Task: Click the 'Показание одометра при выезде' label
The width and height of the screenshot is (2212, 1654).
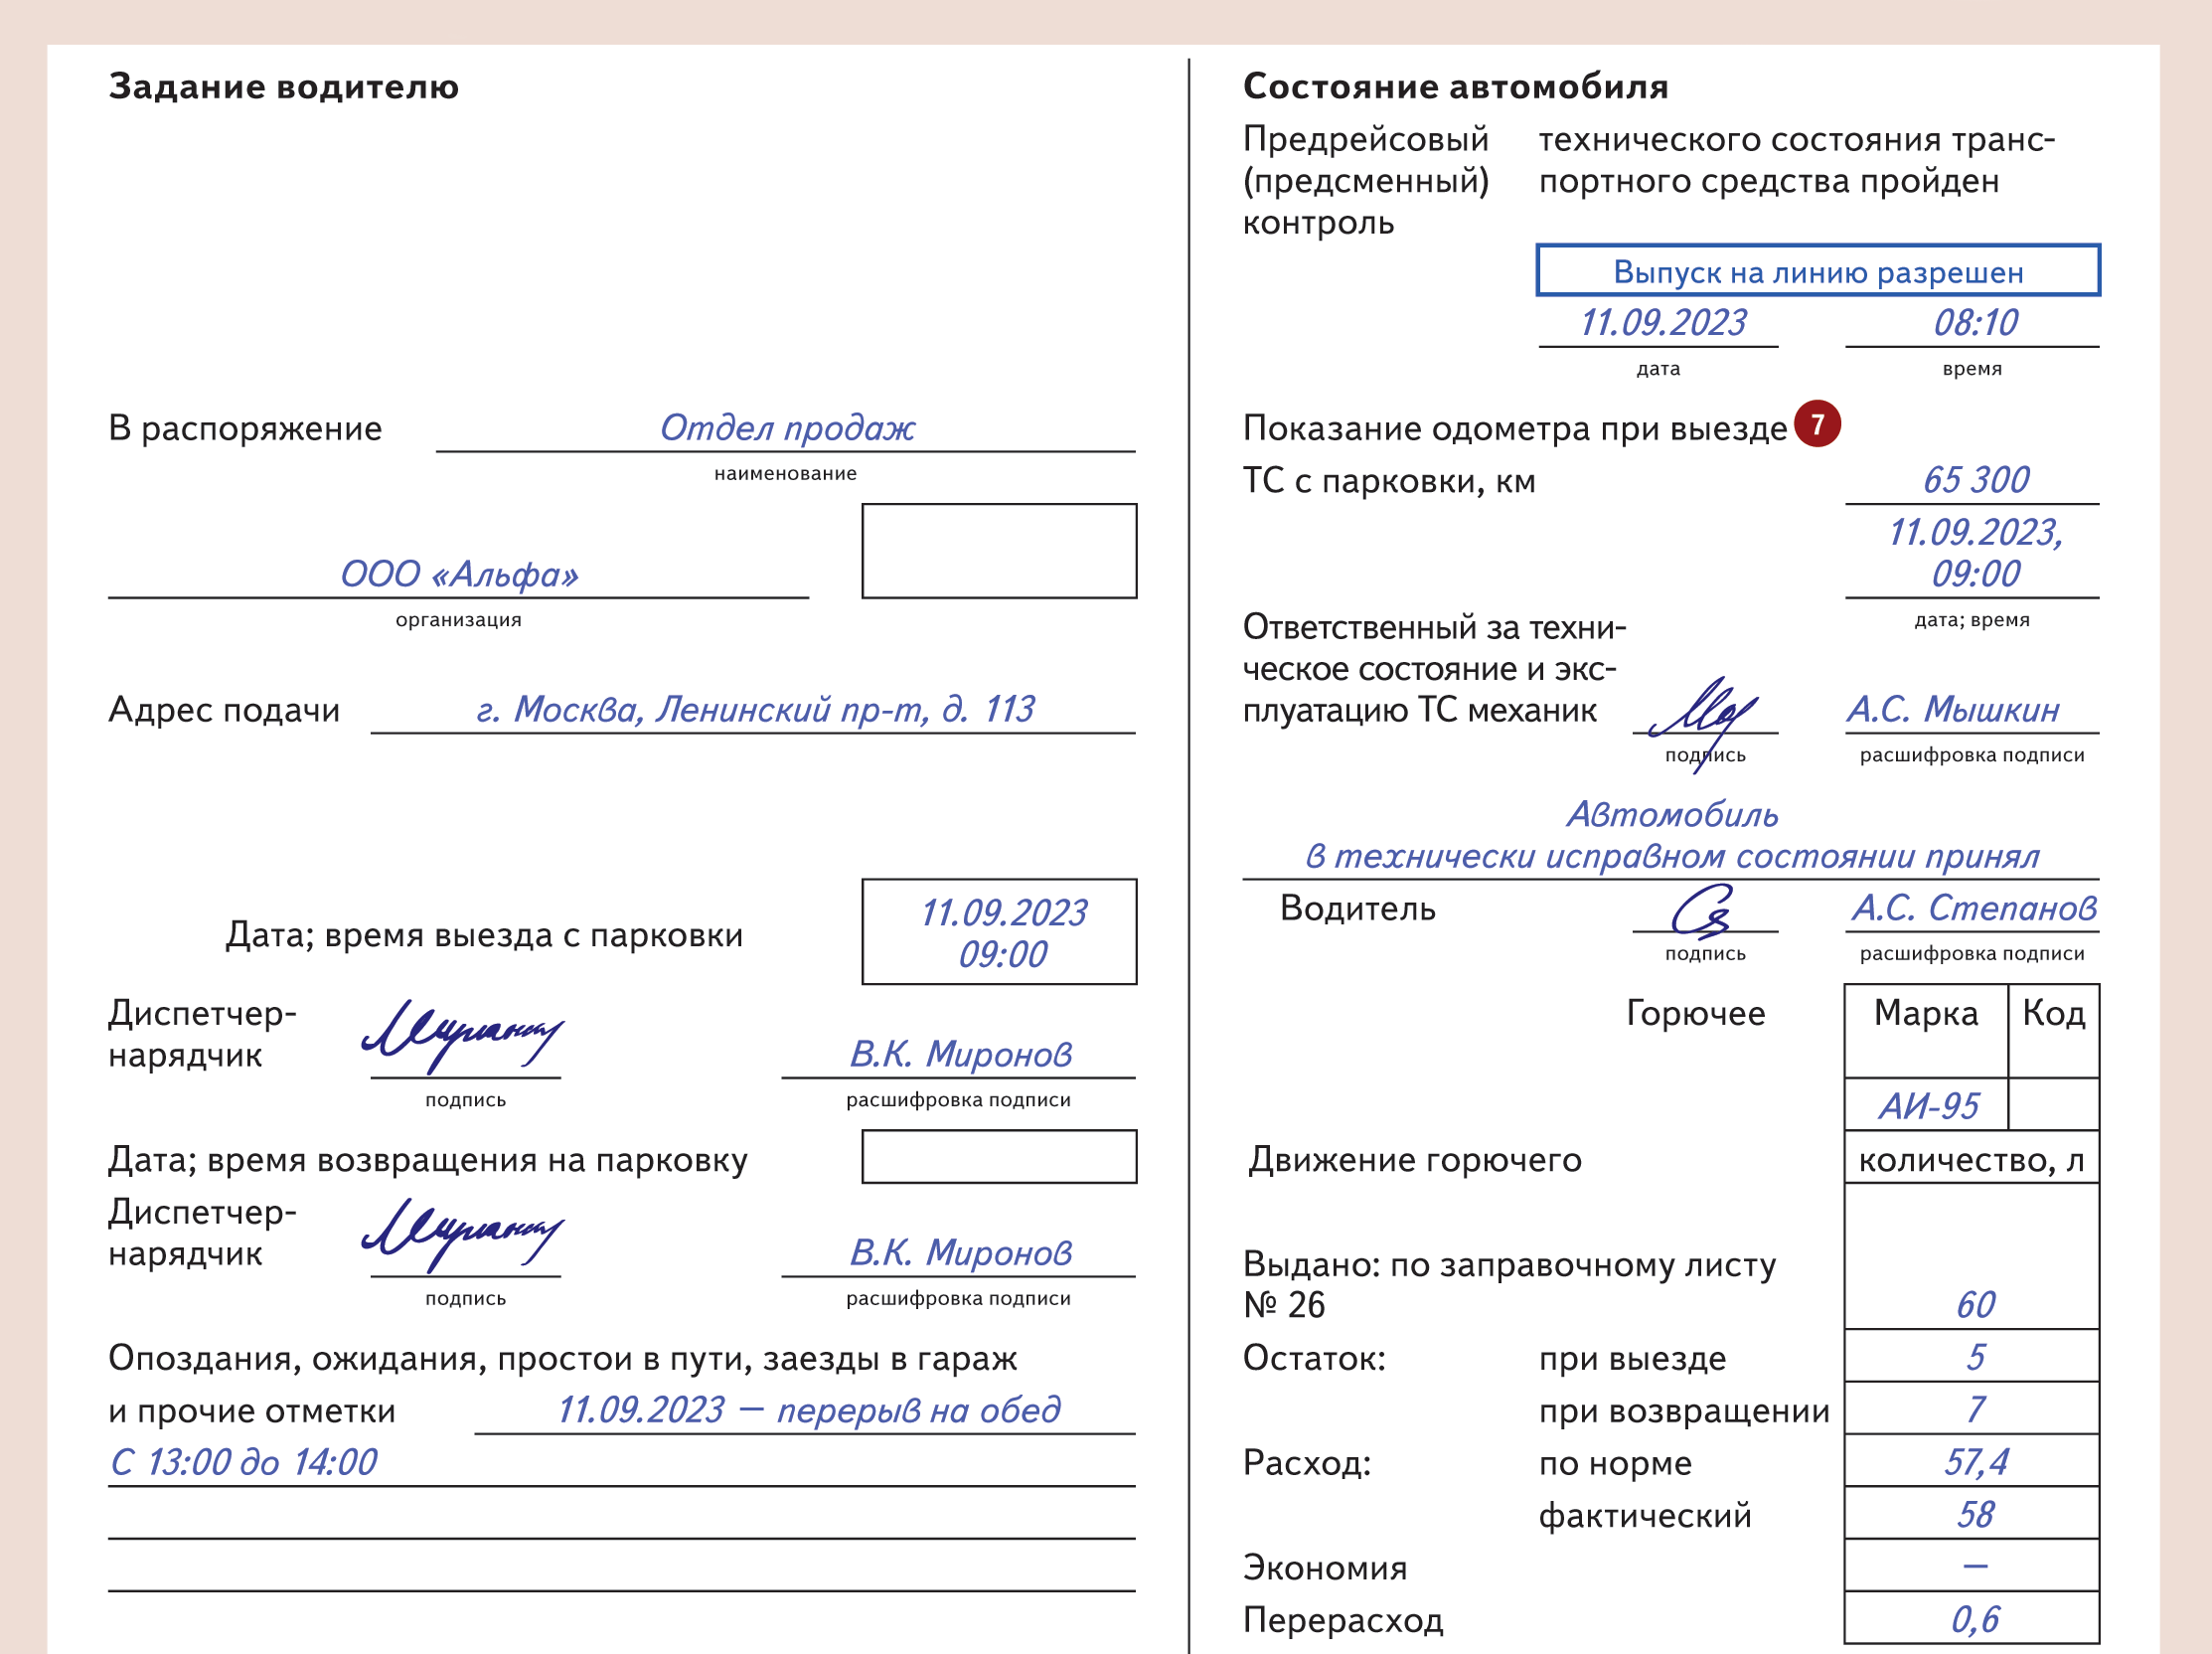Action: [1514, 429]
